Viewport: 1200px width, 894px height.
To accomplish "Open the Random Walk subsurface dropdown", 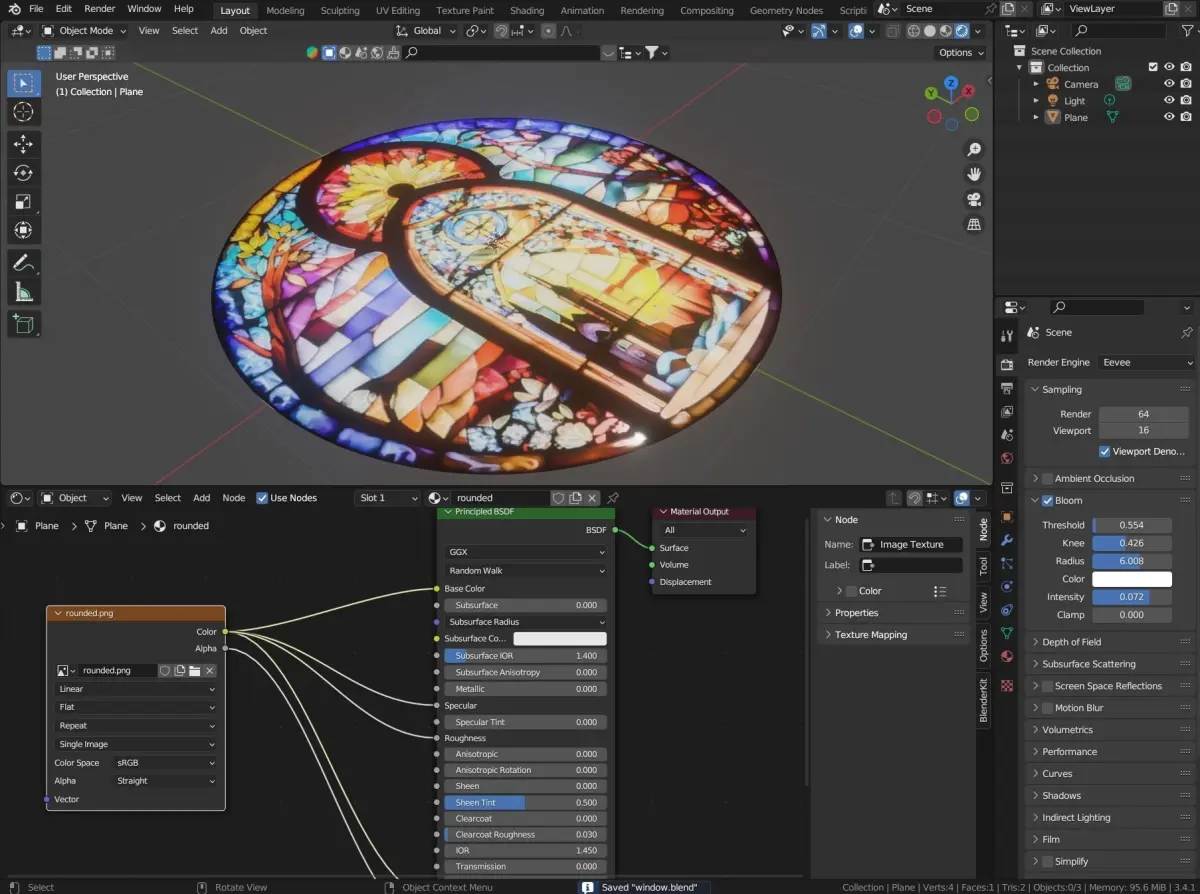I will click(526, 571).
